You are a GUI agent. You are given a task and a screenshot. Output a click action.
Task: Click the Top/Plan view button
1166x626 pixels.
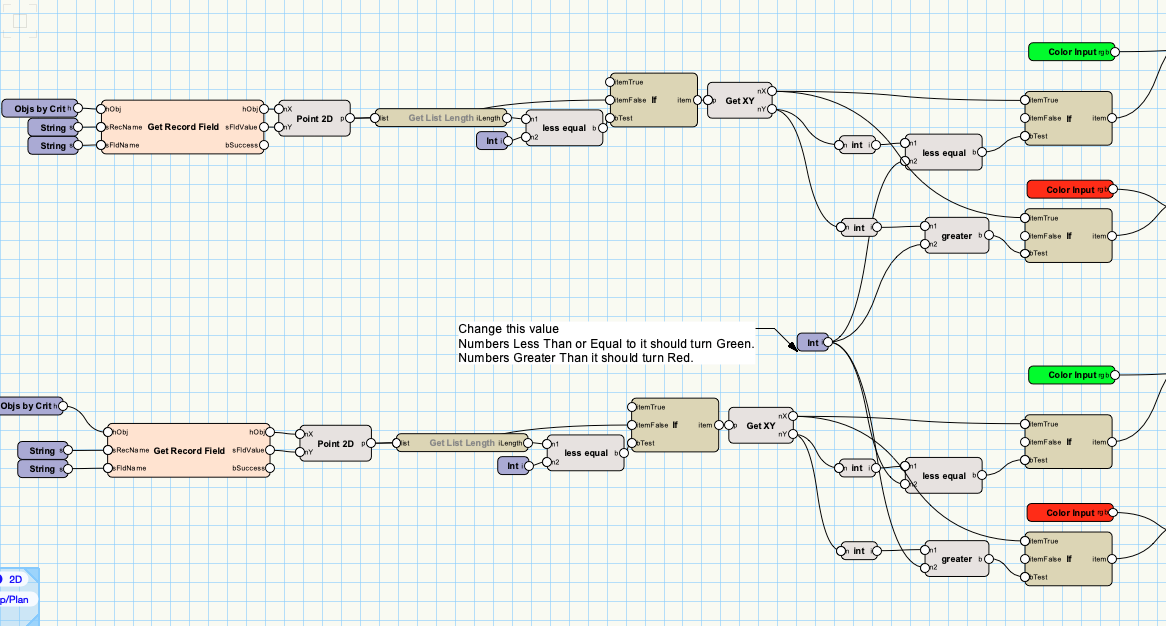18,600
